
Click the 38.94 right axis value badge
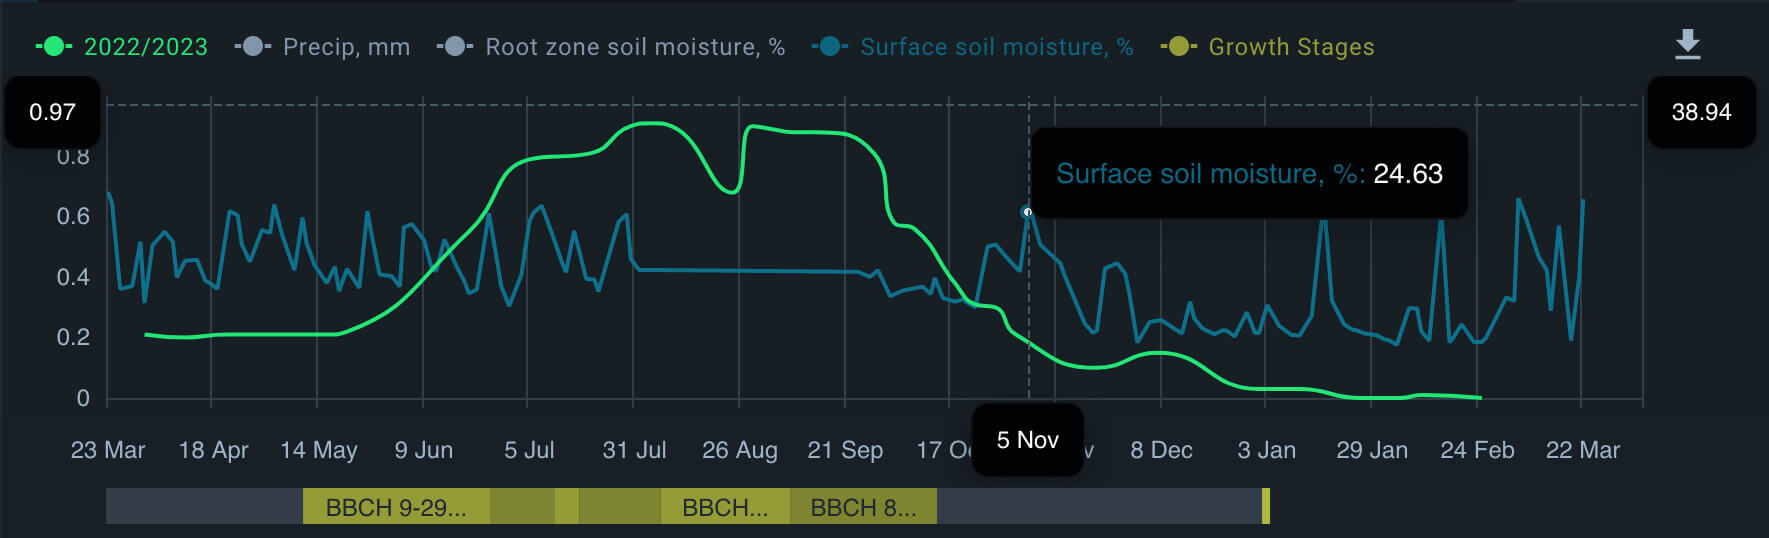[x=1701, y=112]
